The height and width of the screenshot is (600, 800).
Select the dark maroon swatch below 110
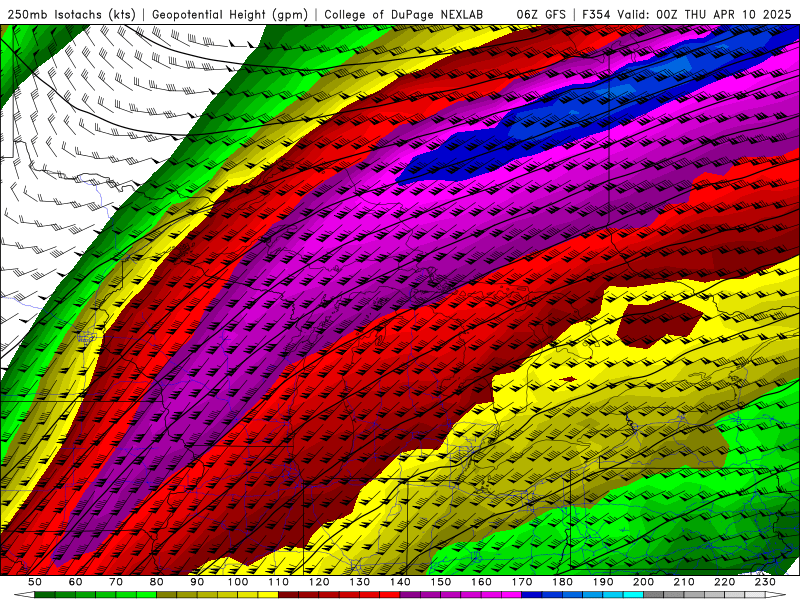[288, 594]
